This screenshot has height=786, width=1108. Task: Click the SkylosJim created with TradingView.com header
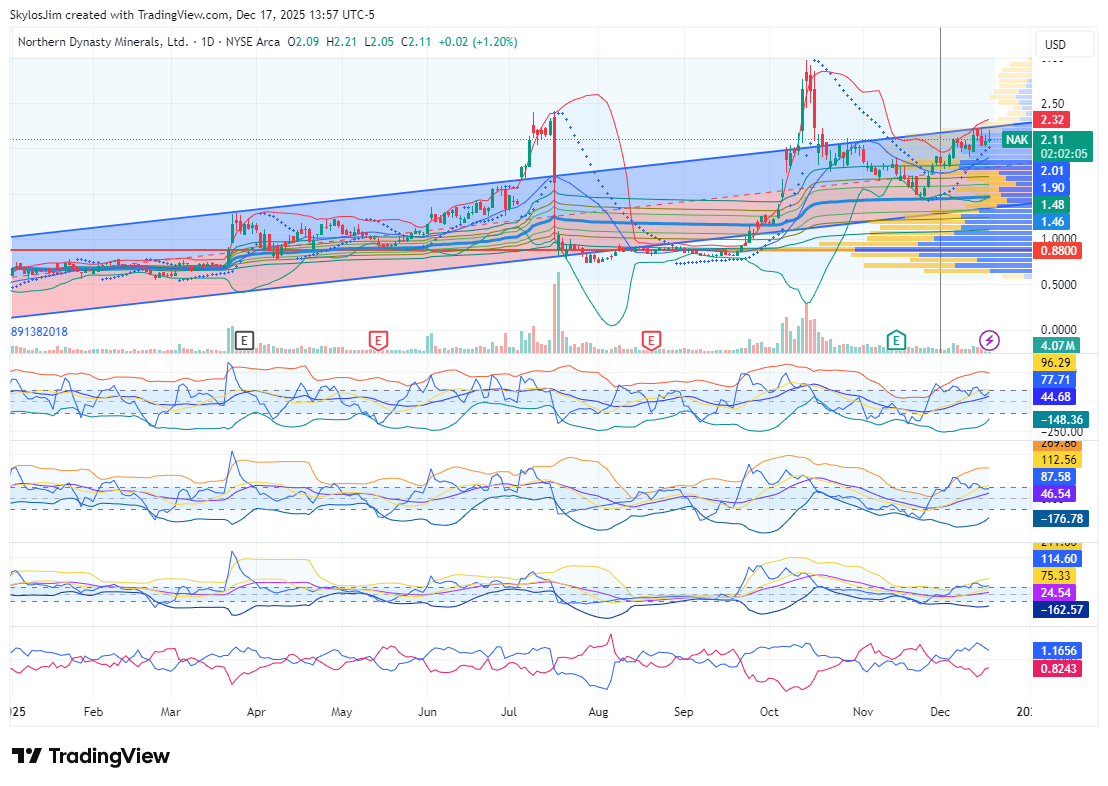(x=192, y=15)
